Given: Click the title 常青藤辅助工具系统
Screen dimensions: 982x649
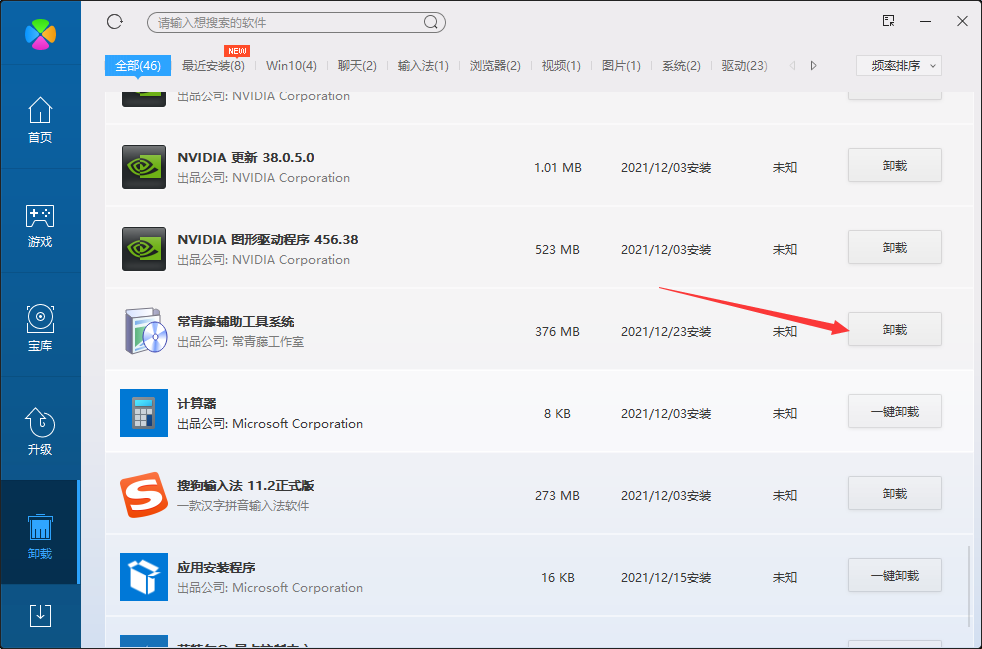Looking at the screenshot, I should tap(235, 321).
